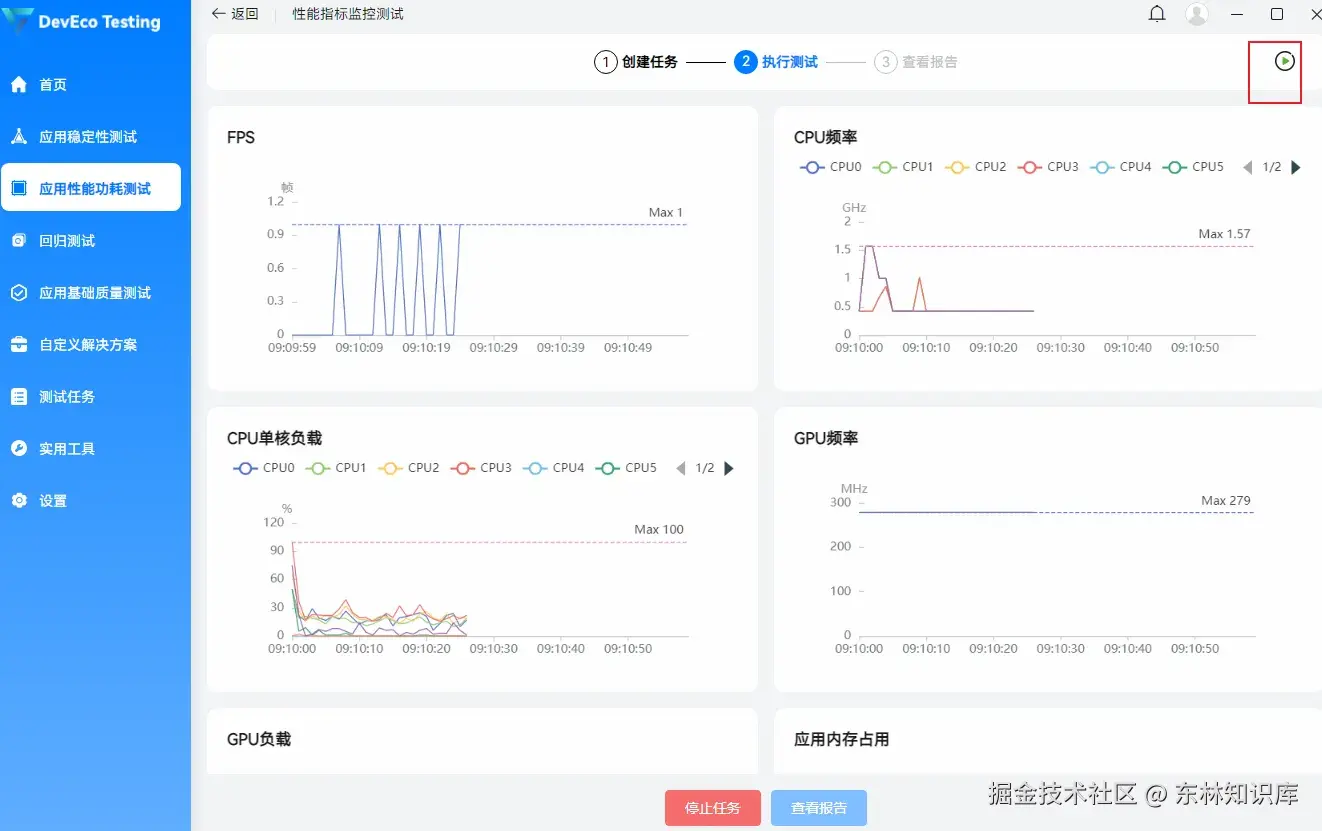Open the 设置 gear icon
This screenshot has height=831, width=1322.
tap(19, 501)
